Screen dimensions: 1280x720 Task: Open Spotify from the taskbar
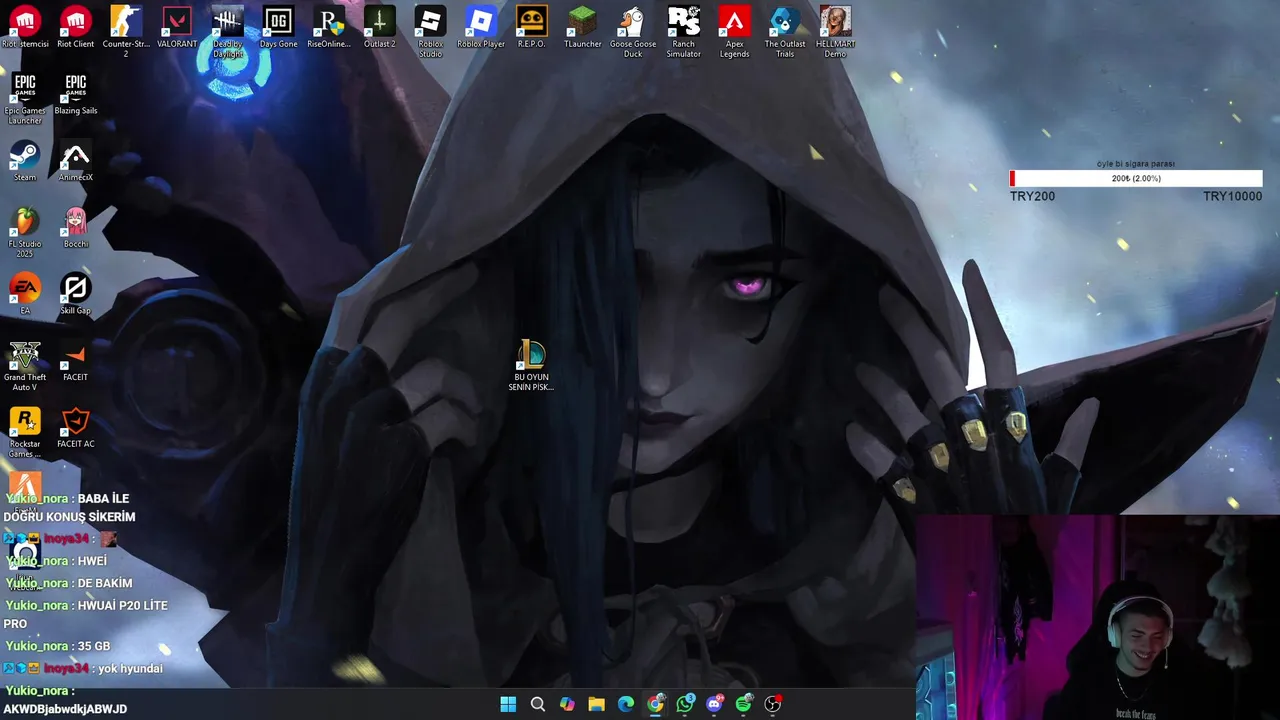(743, 704)
